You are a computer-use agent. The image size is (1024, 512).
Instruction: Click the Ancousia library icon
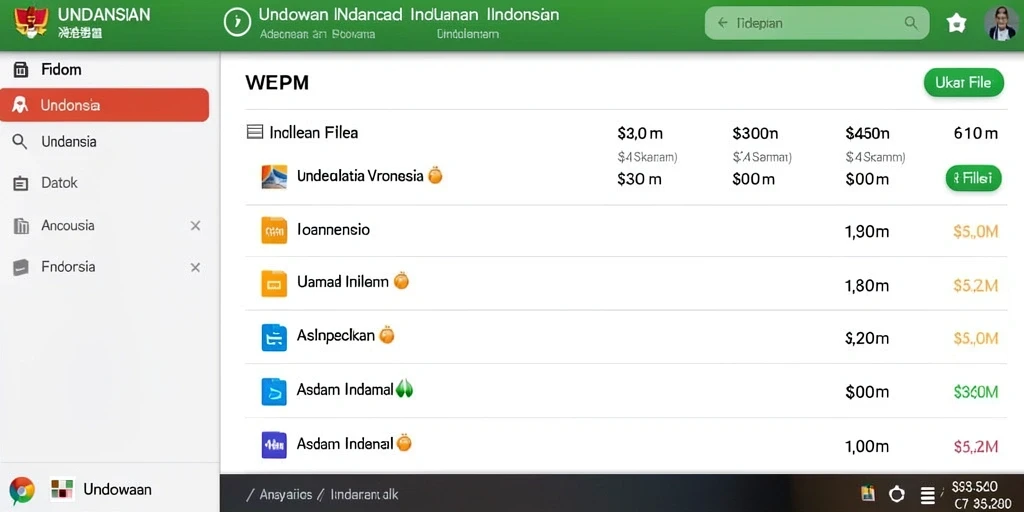coord(21,226)
